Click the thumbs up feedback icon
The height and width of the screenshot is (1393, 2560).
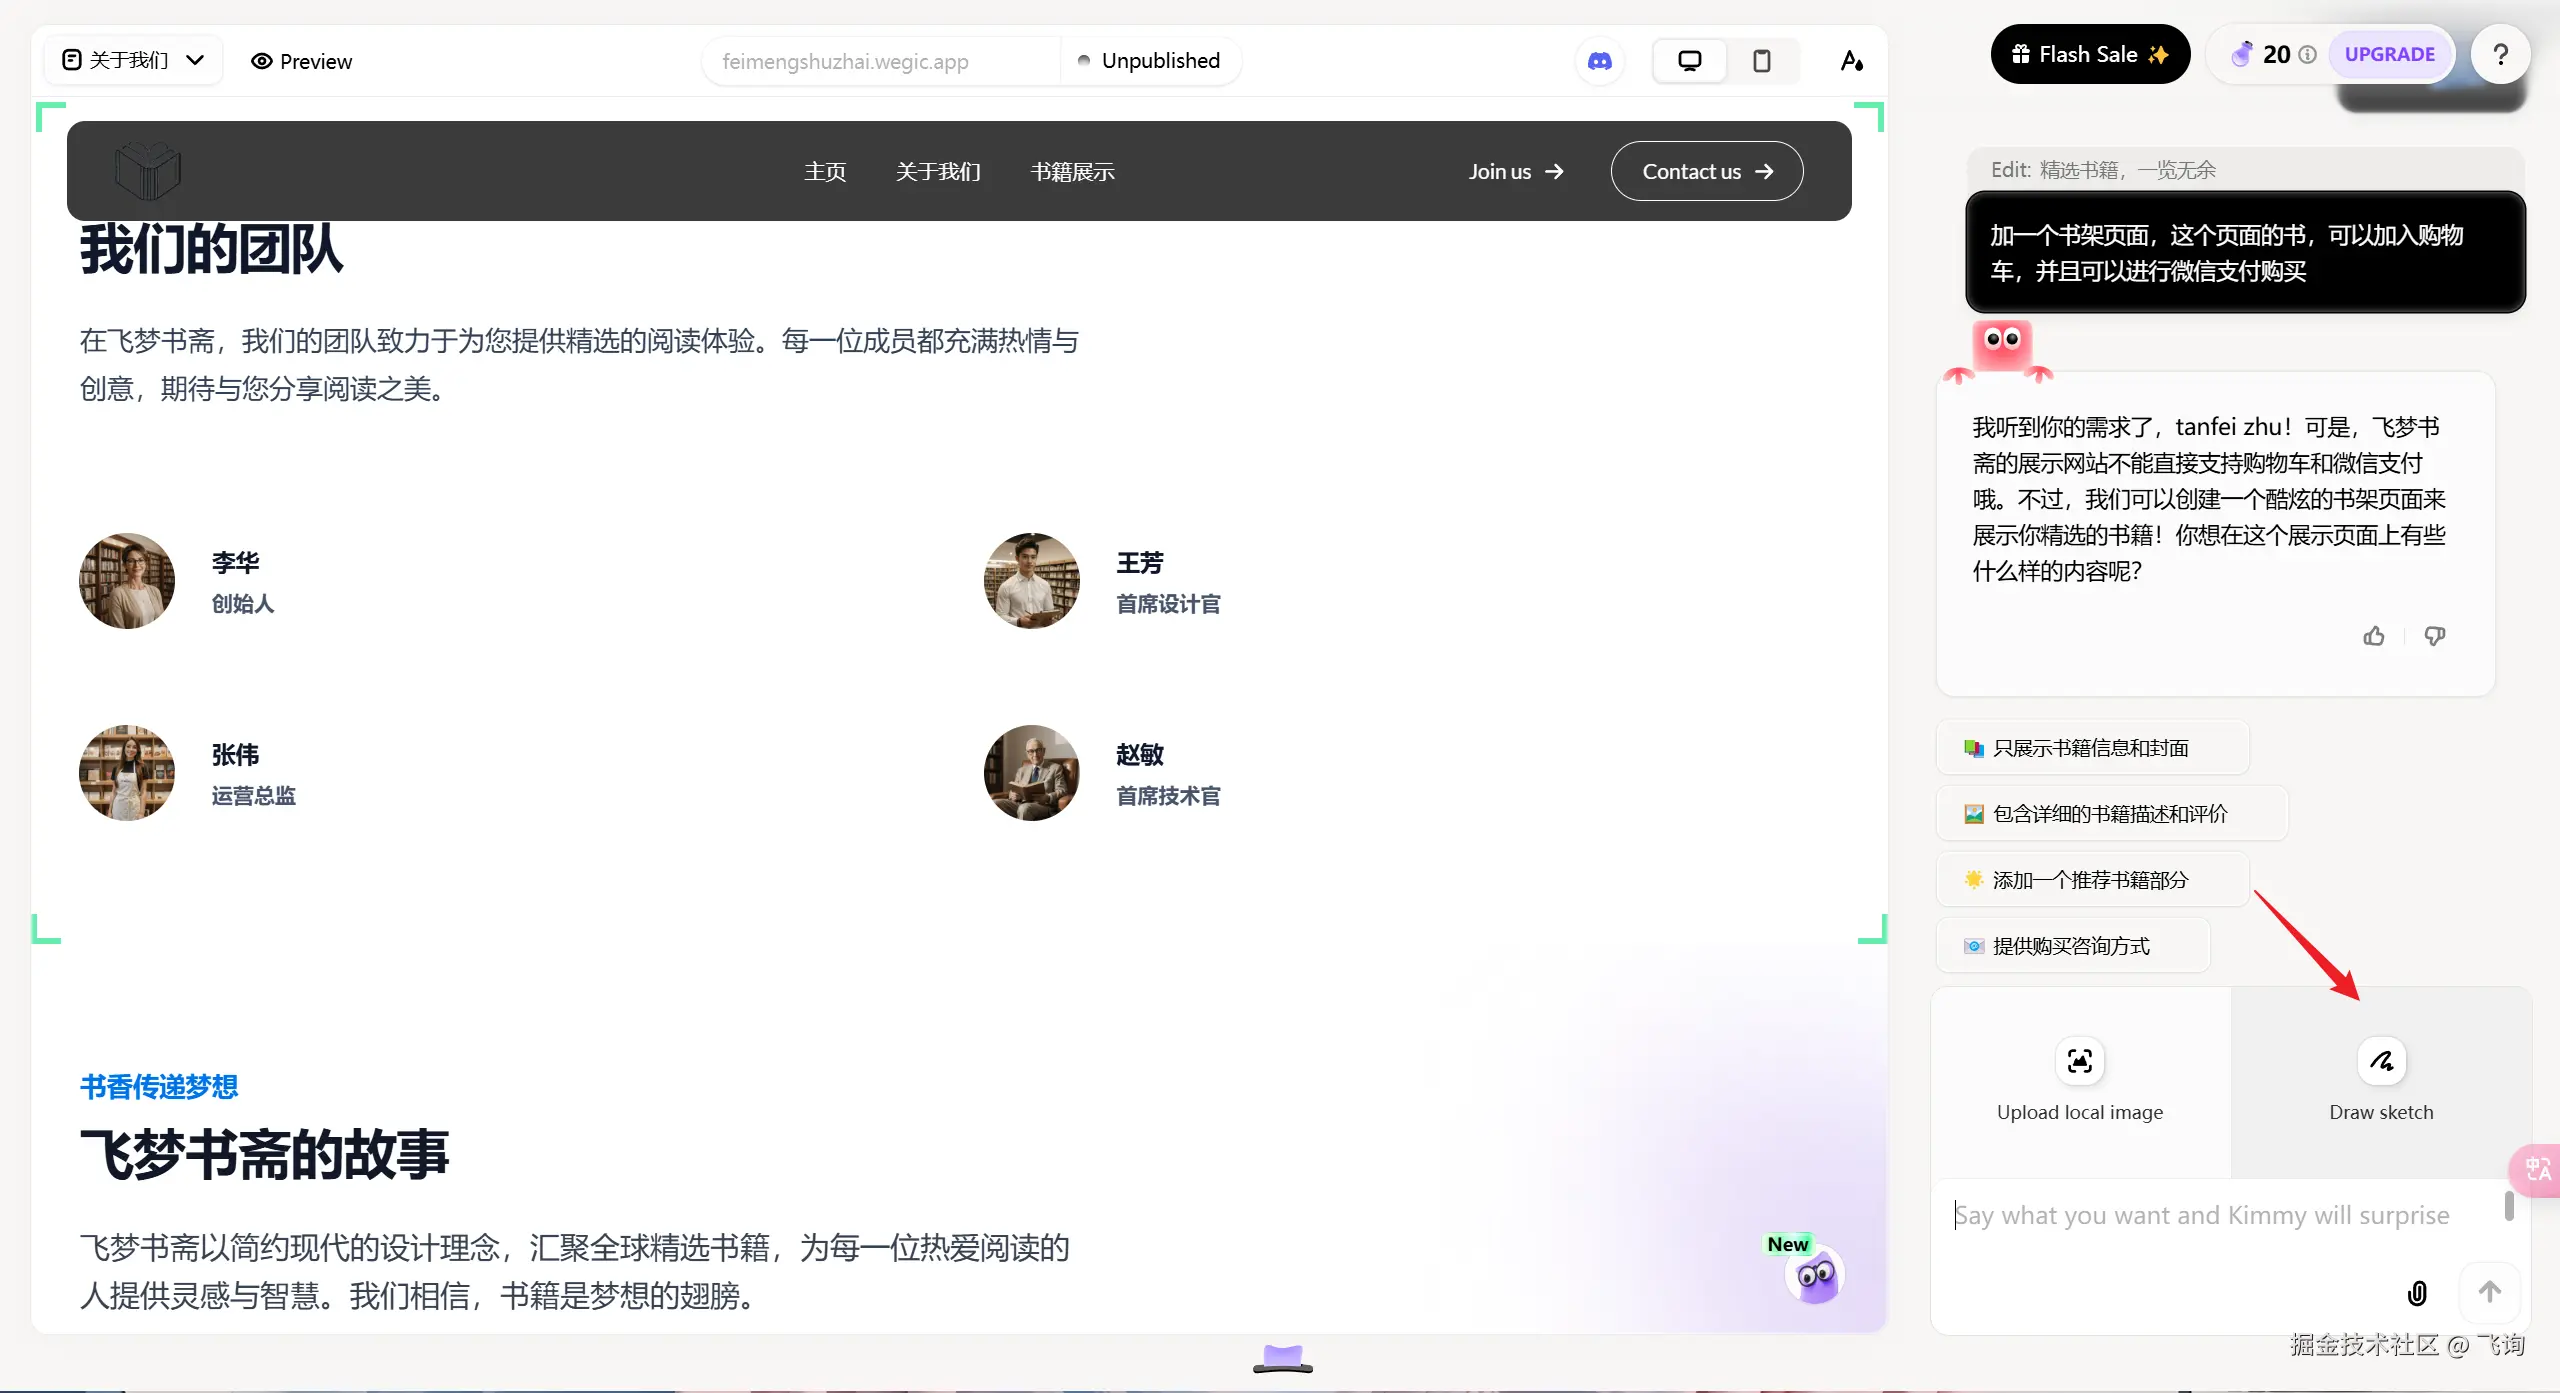click(x=2374, y=636)
